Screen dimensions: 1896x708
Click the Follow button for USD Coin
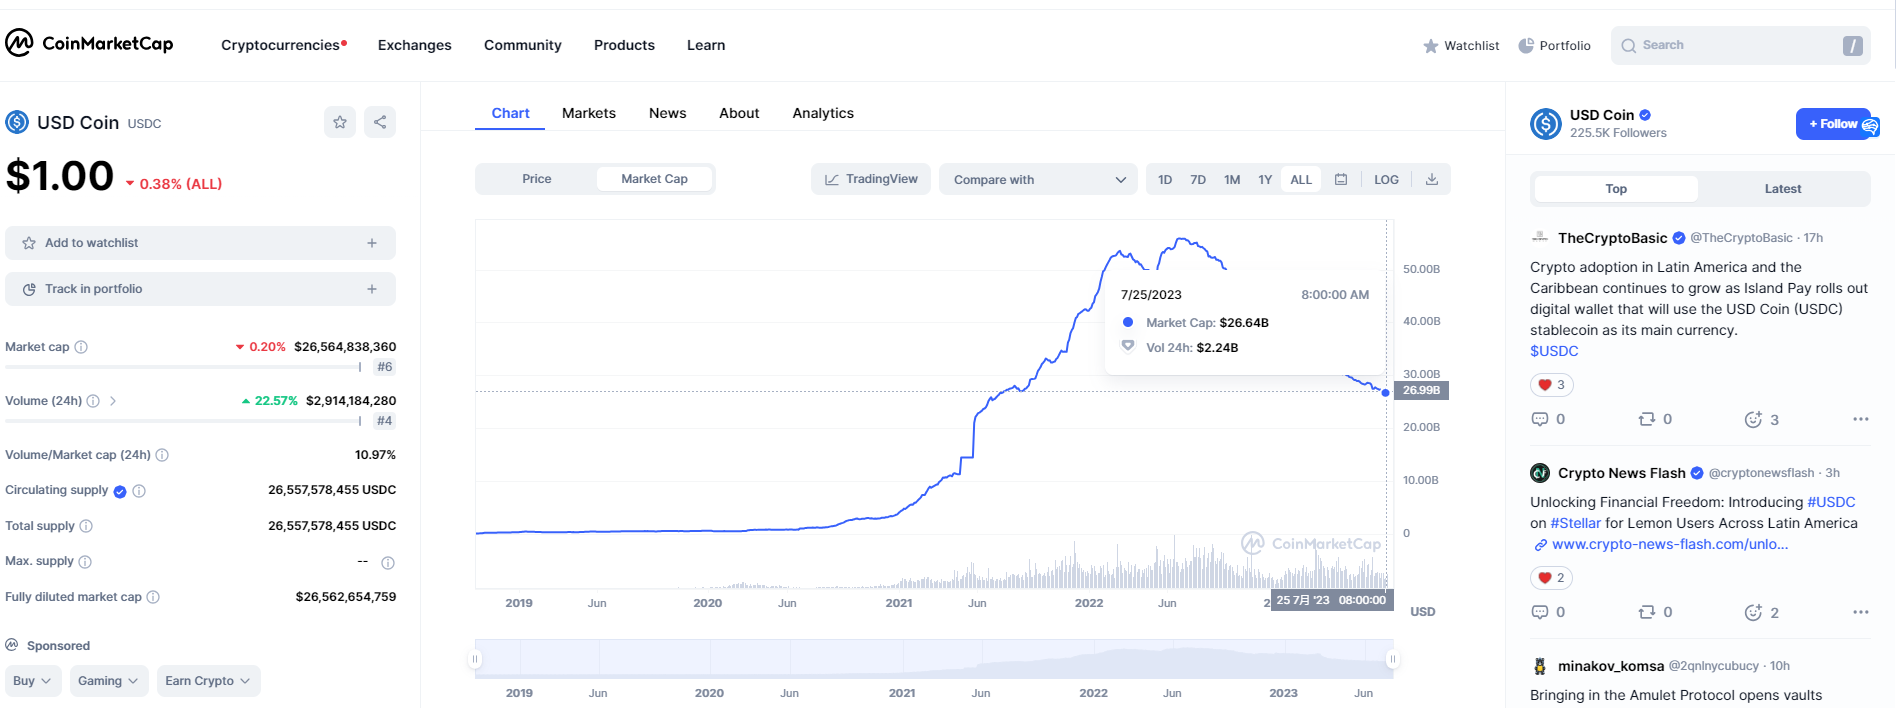coord(1833,124)
